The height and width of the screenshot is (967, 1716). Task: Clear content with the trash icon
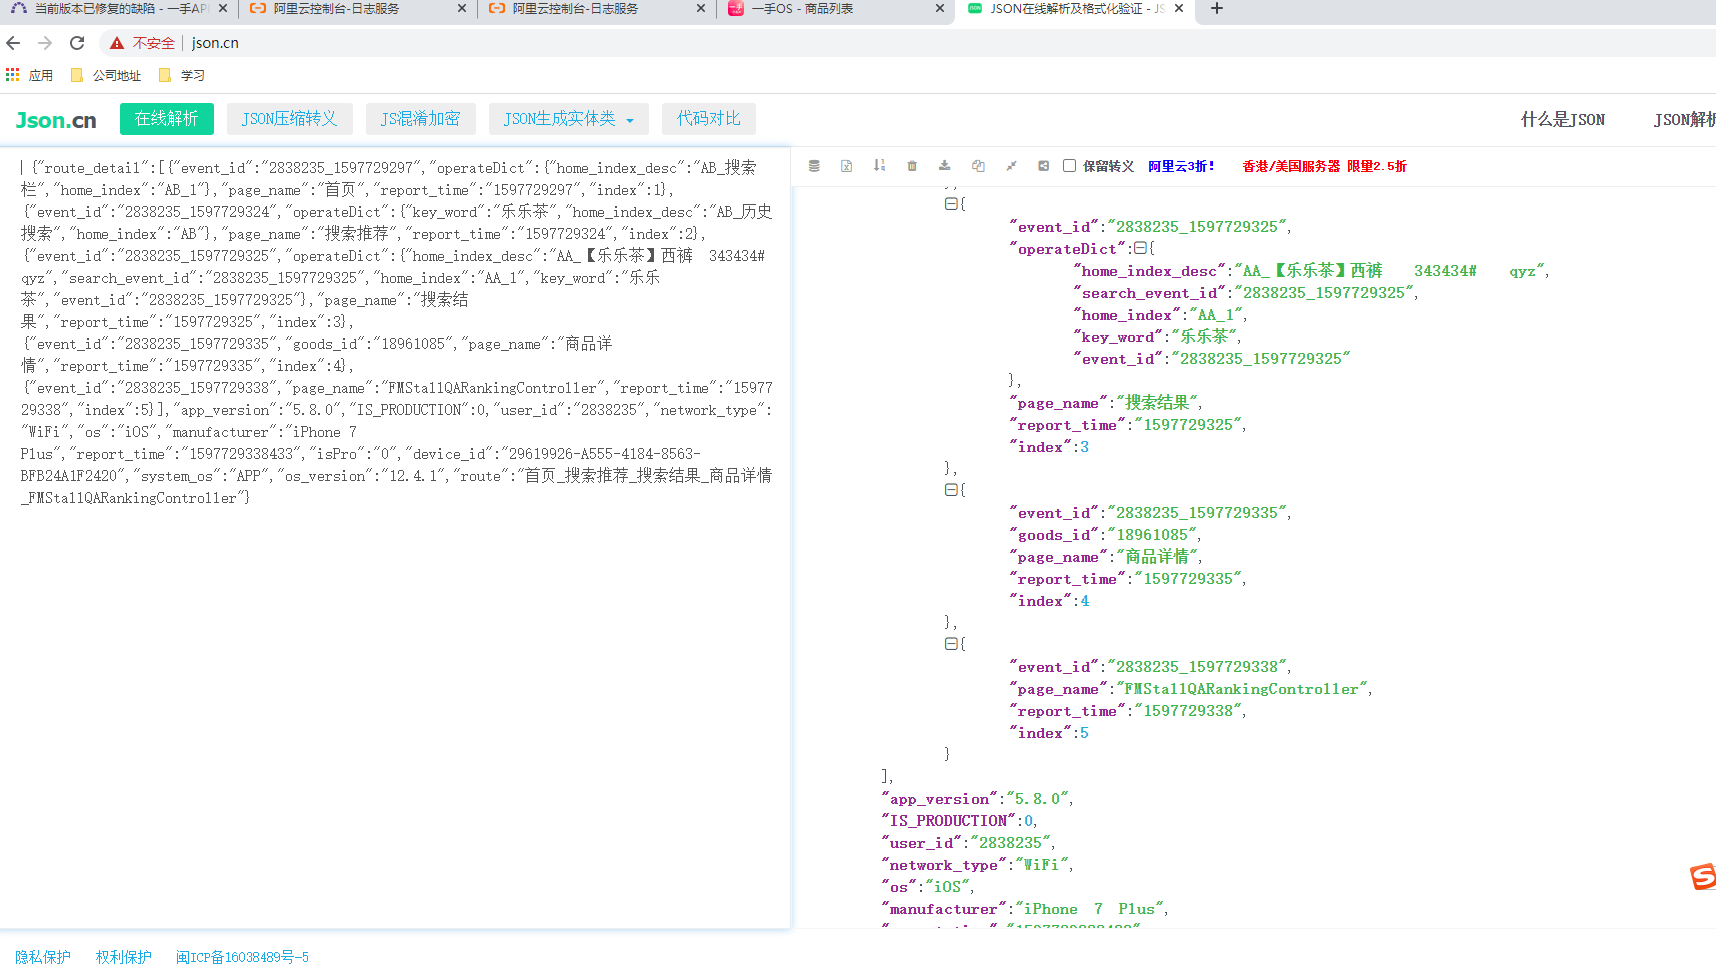click(912, 166)
